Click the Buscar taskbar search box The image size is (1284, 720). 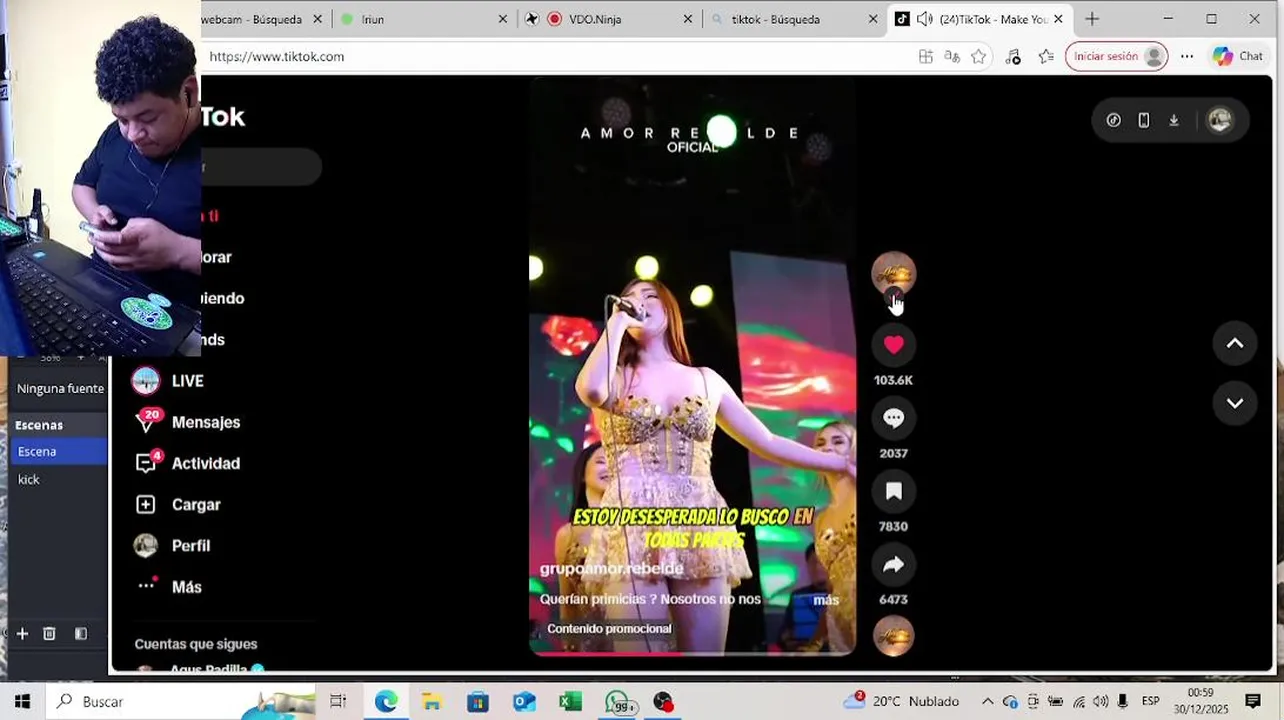point(180,702)
